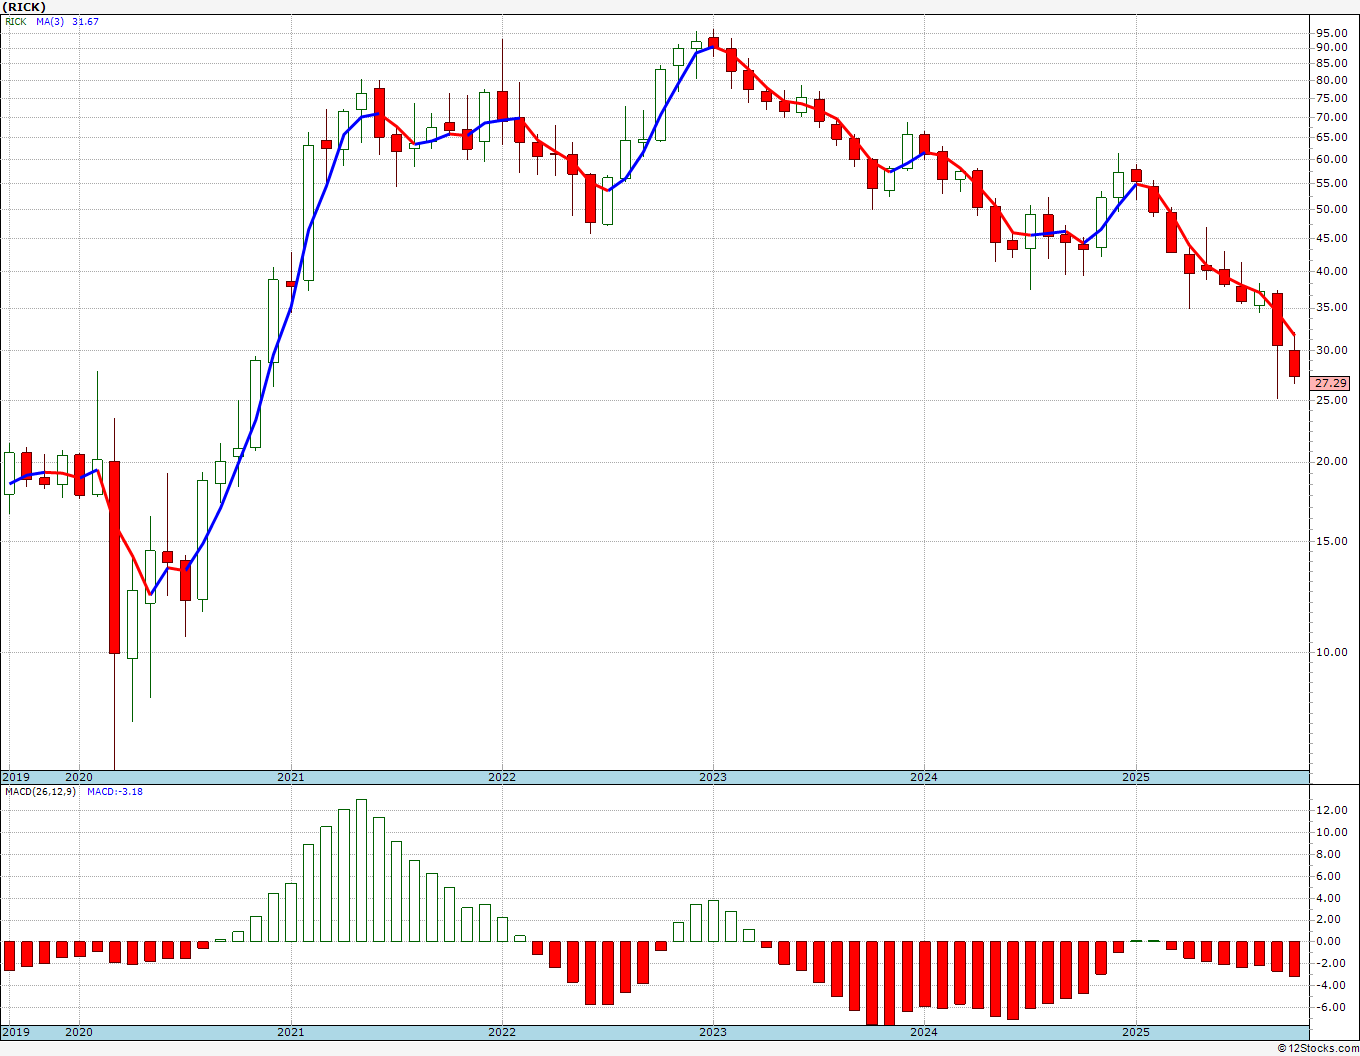The height and width of the screenshot is (1056, 1360).
Task: Select 2023 on the bottom MACD time axis
Action: (x=713, y=1032)
